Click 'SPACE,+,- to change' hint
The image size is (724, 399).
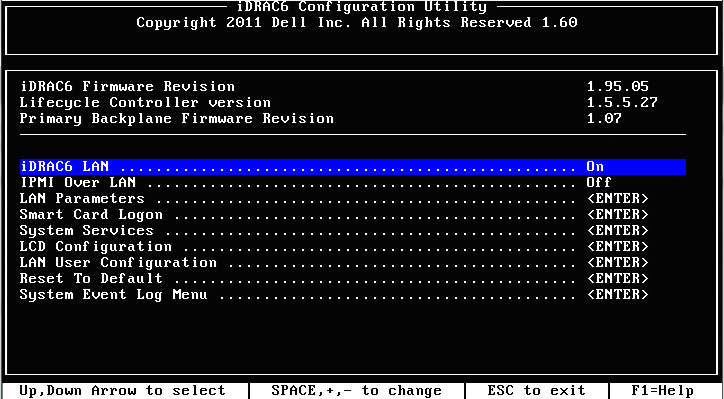coord(356,391)
